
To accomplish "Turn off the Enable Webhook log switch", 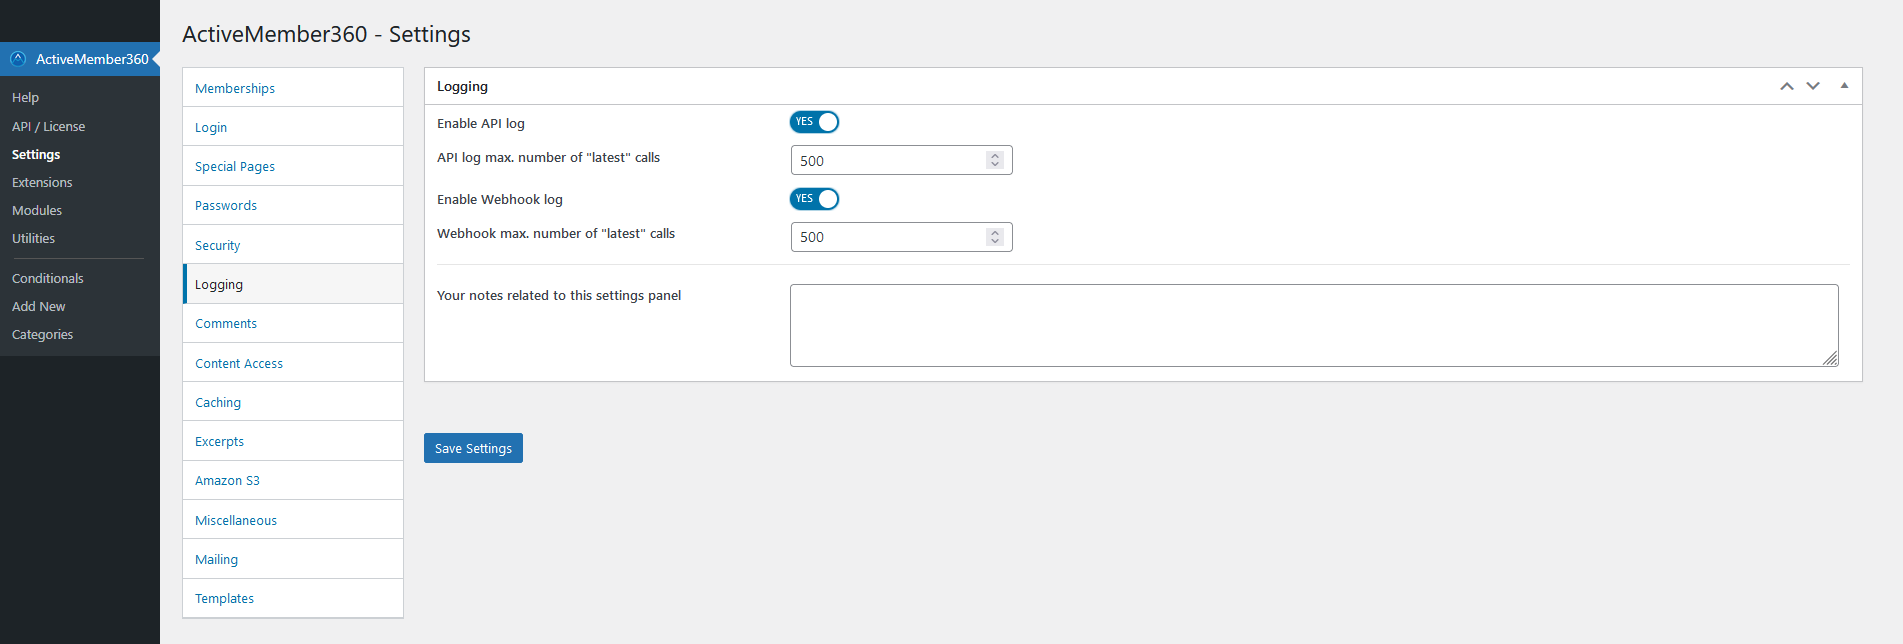I will (x=814, y=198).
